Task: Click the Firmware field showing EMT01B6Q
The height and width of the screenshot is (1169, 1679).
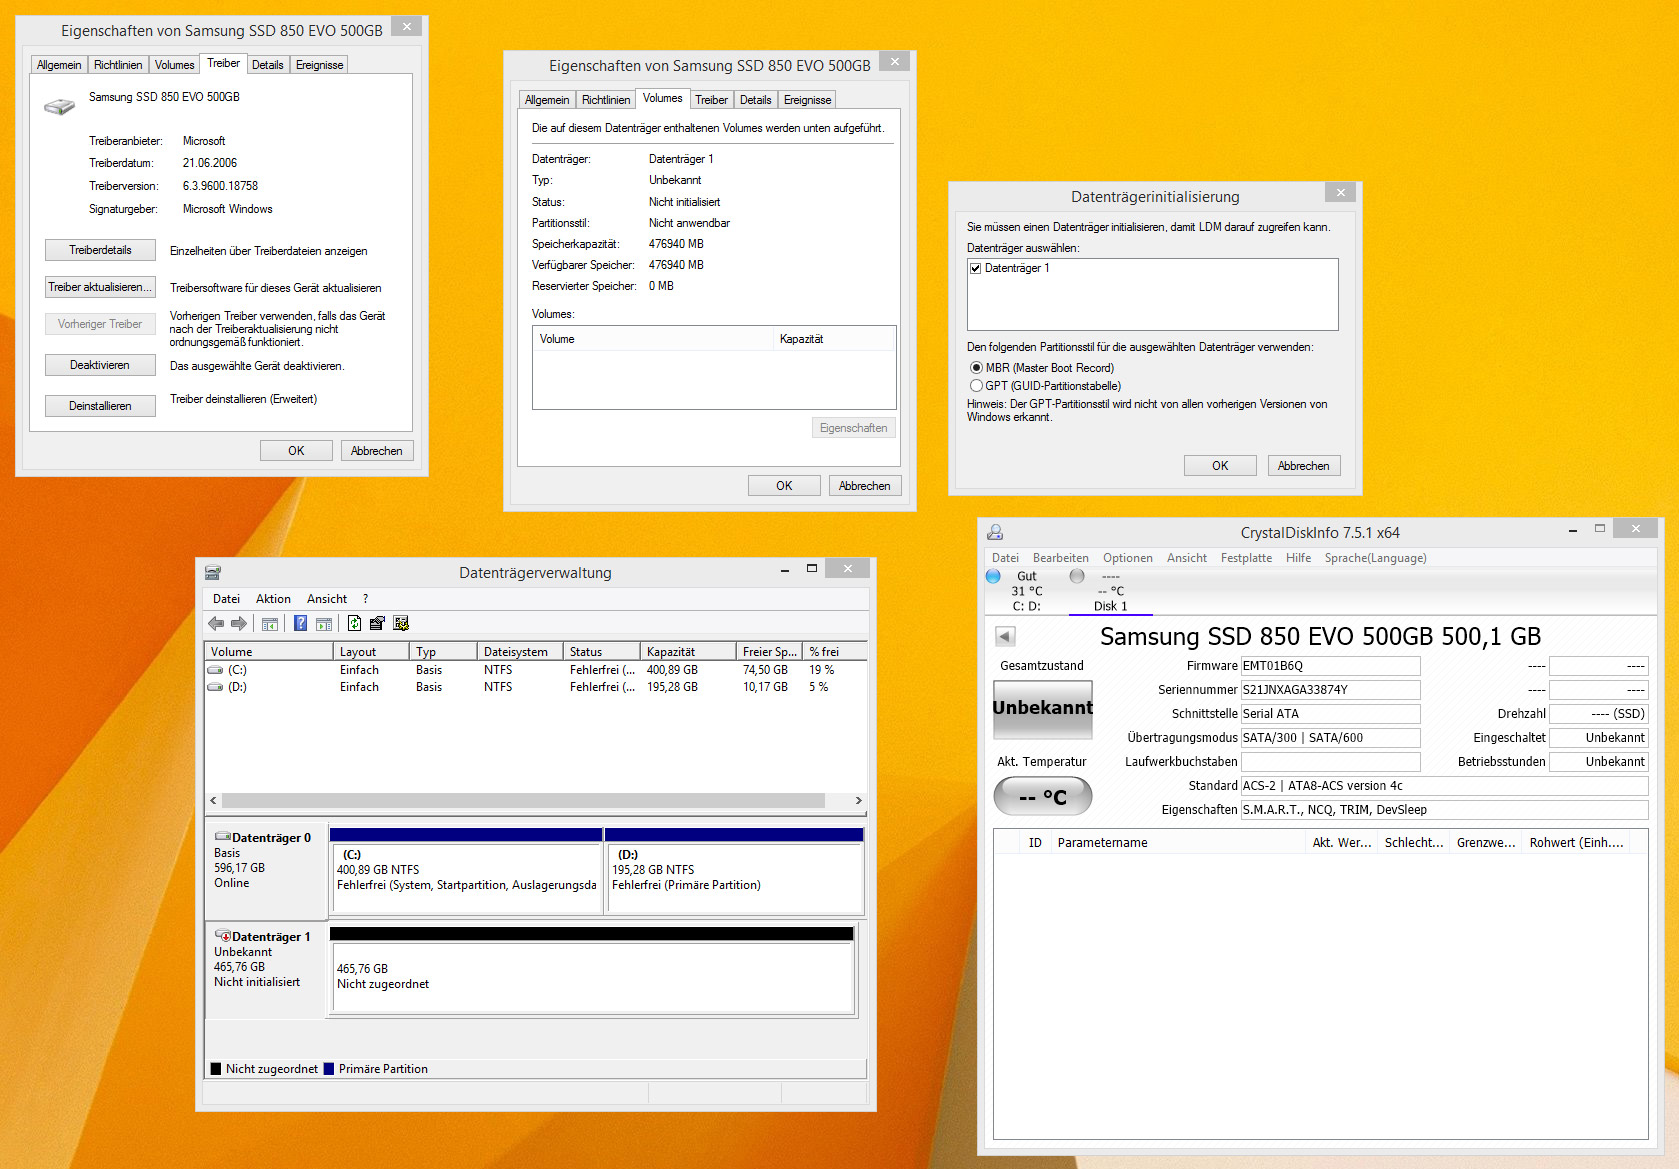Action: (x=1330, y=666)
